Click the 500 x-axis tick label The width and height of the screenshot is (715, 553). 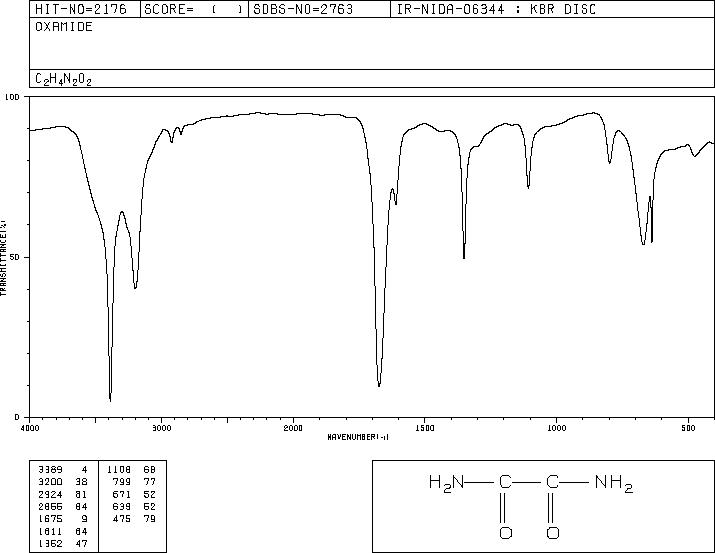(688, 428)
